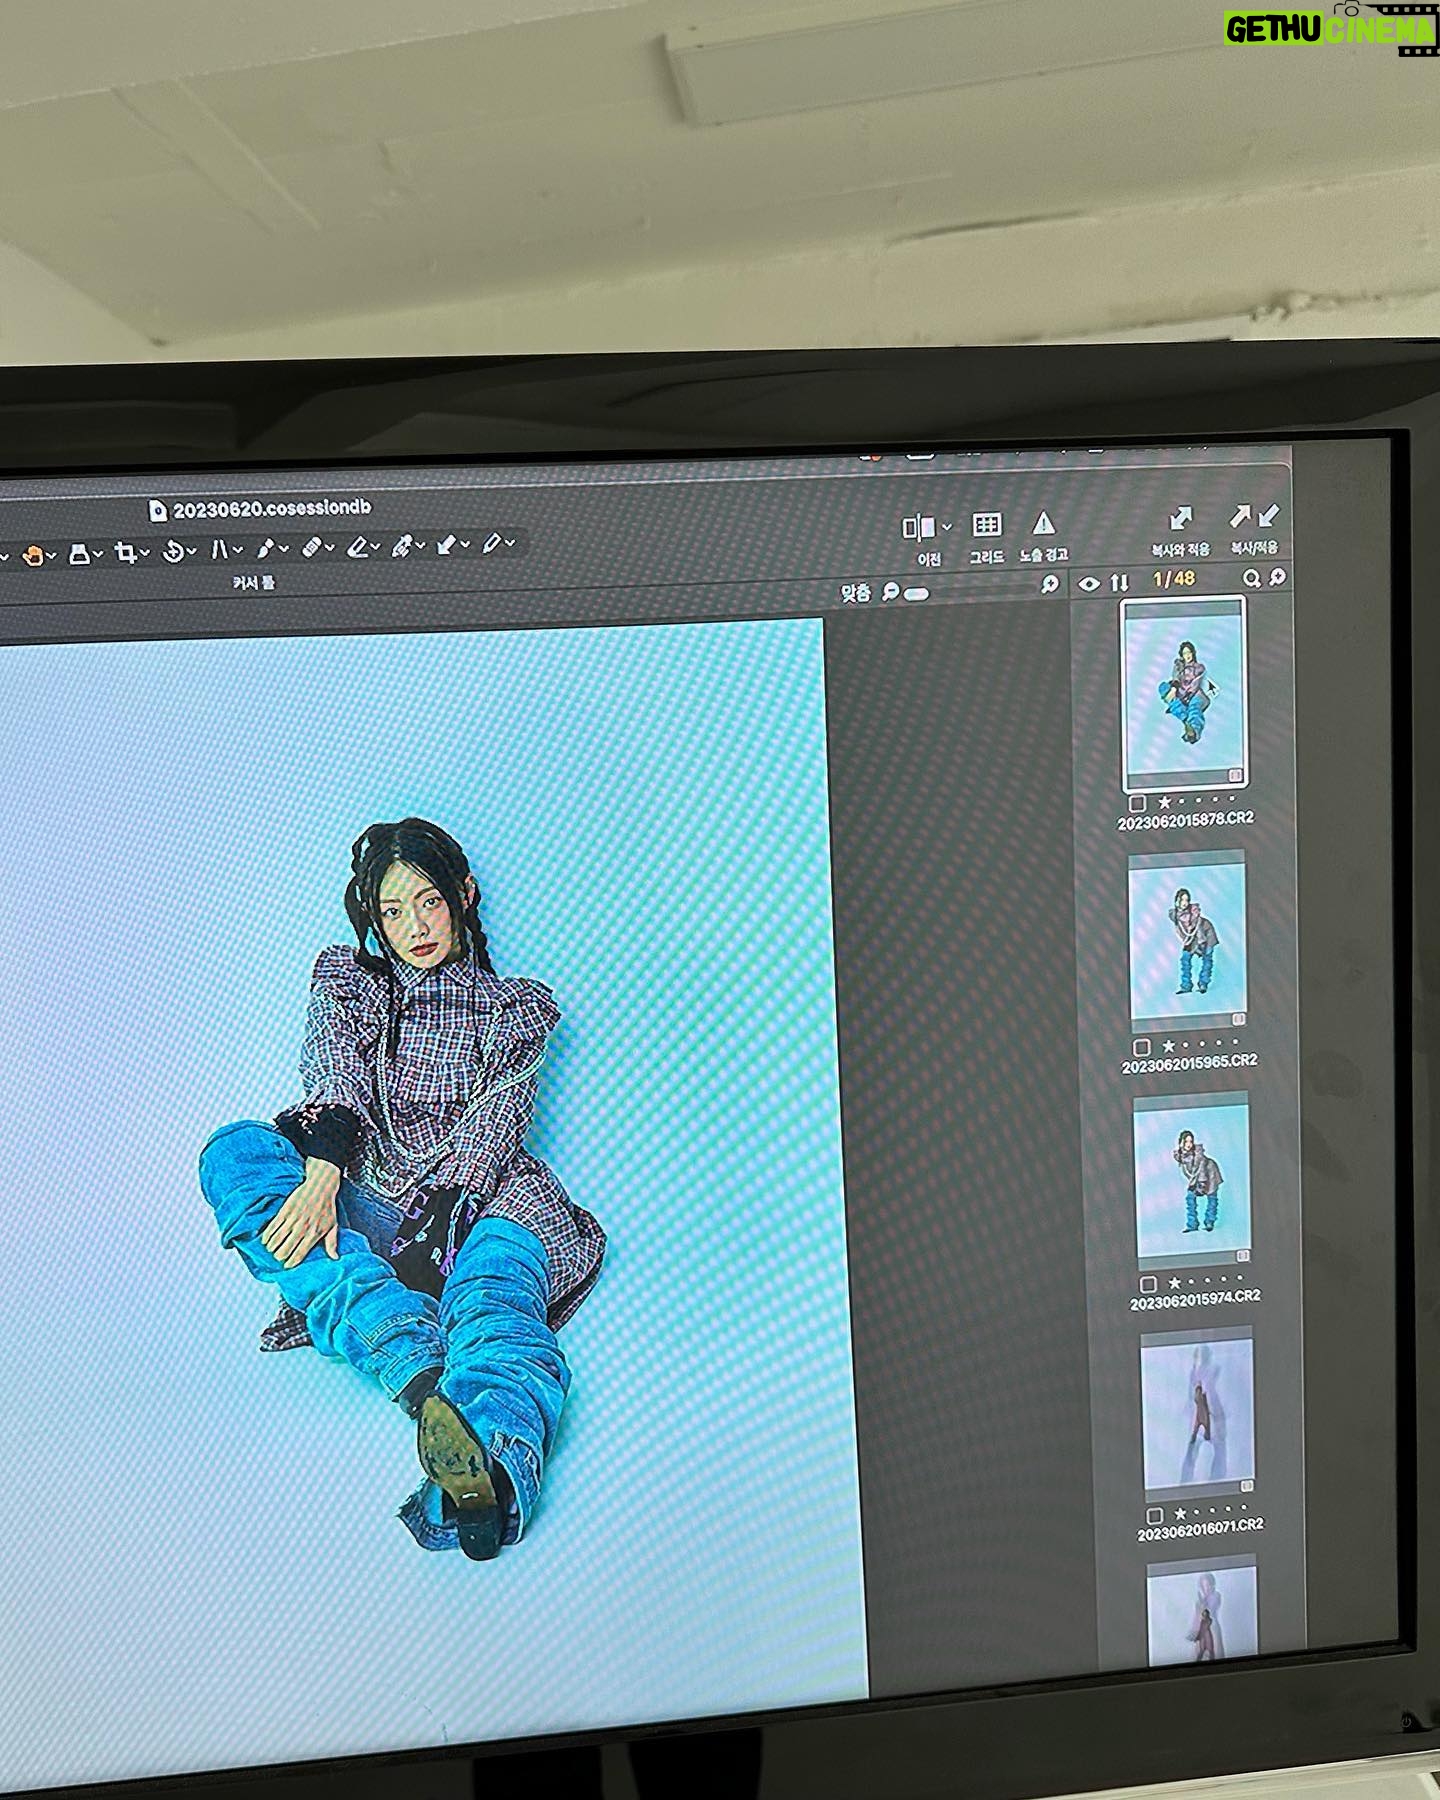Viewport: 1440px width, 1800px height.
Task: Open the Annotations pencil tool dropdown arrow
Action: (510, 542)
